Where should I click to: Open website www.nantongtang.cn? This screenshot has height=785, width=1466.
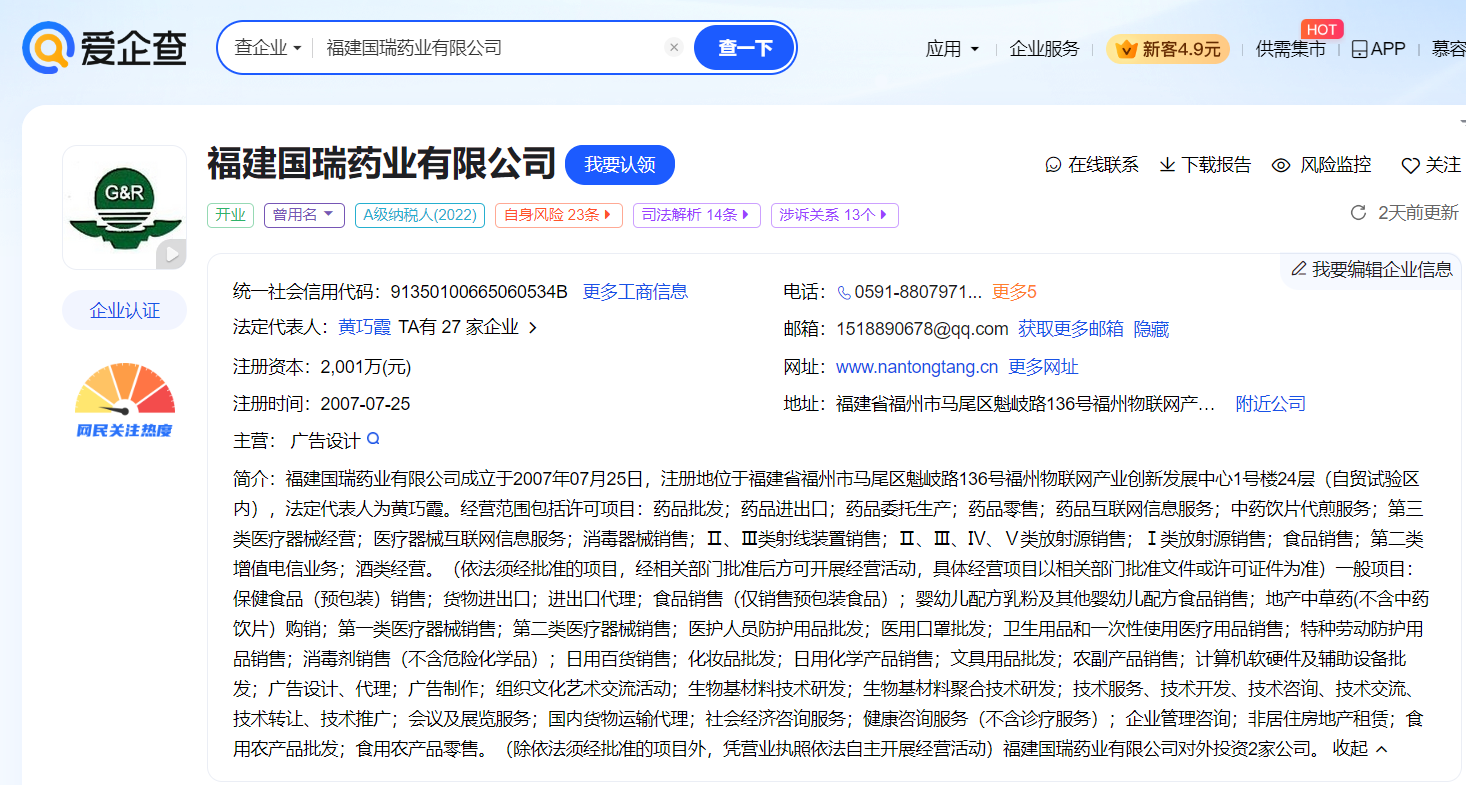pos(917,367)
